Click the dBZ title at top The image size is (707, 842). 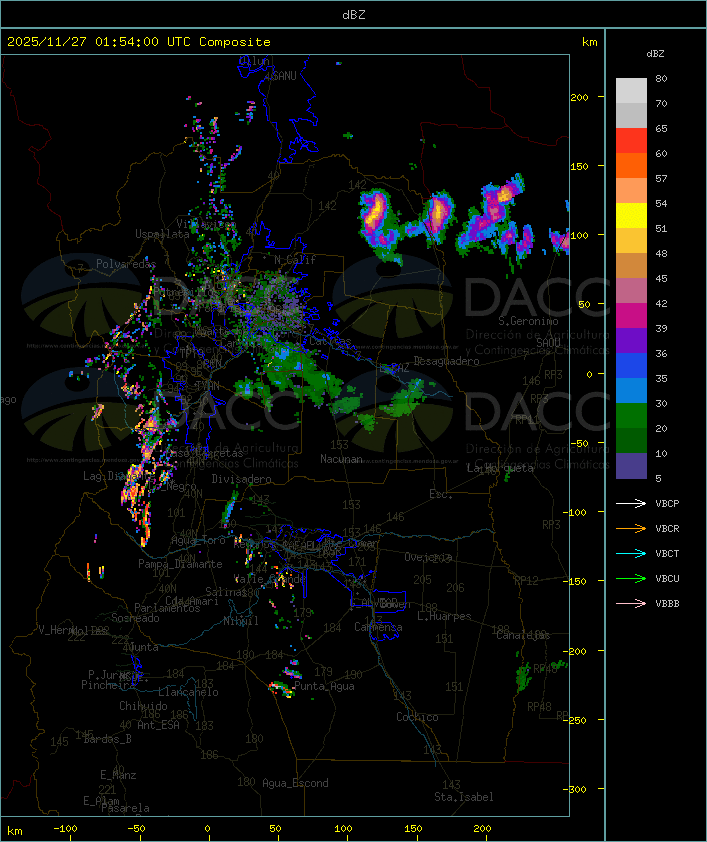point(354,15)
